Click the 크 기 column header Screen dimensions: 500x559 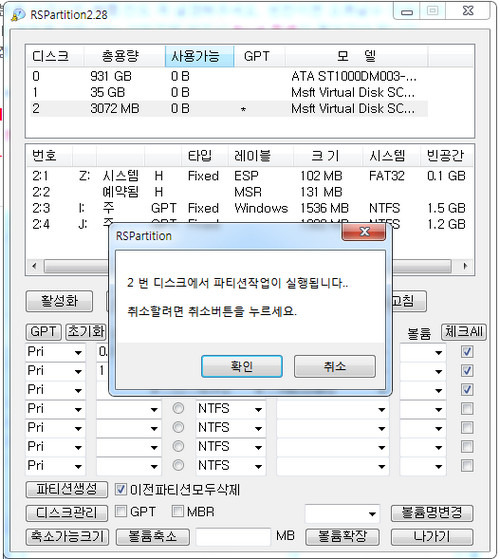[328, 156]
